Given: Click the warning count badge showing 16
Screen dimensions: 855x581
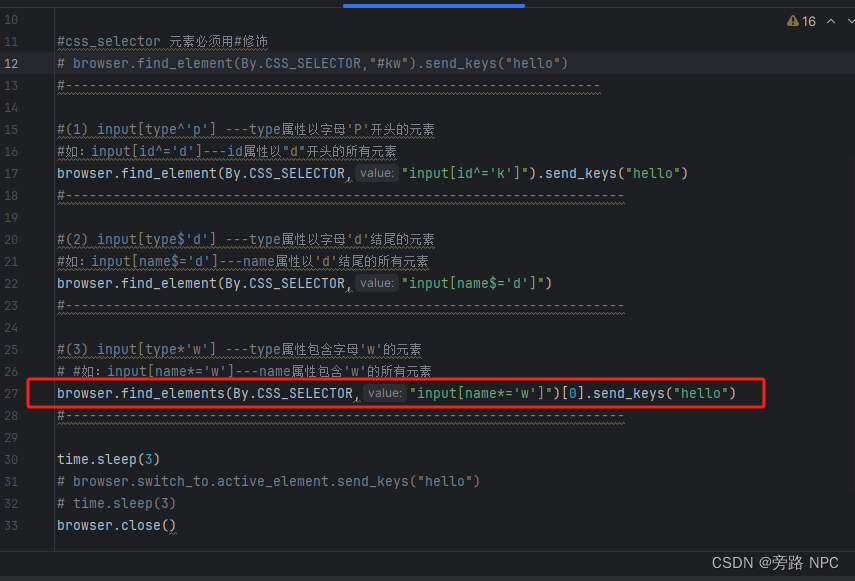Looking at the screenshot, I should tap(806, 19).
